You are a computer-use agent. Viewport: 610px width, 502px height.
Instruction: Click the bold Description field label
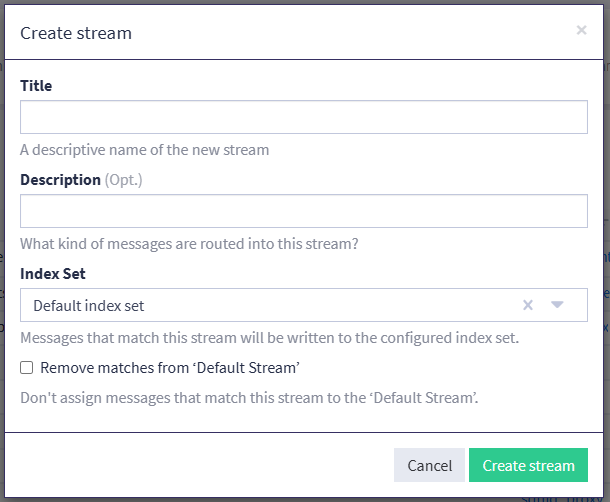[x=60, y=180]
